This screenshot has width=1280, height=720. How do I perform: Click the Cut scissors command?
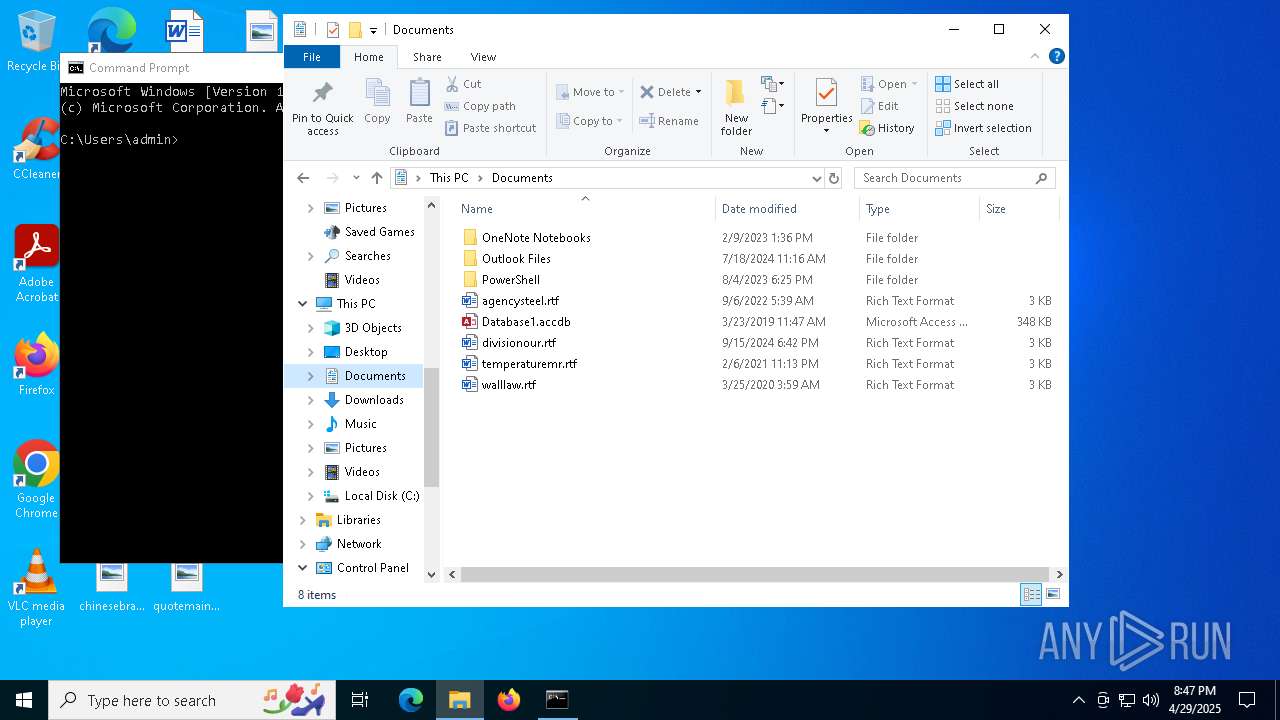tap(463, 84)
